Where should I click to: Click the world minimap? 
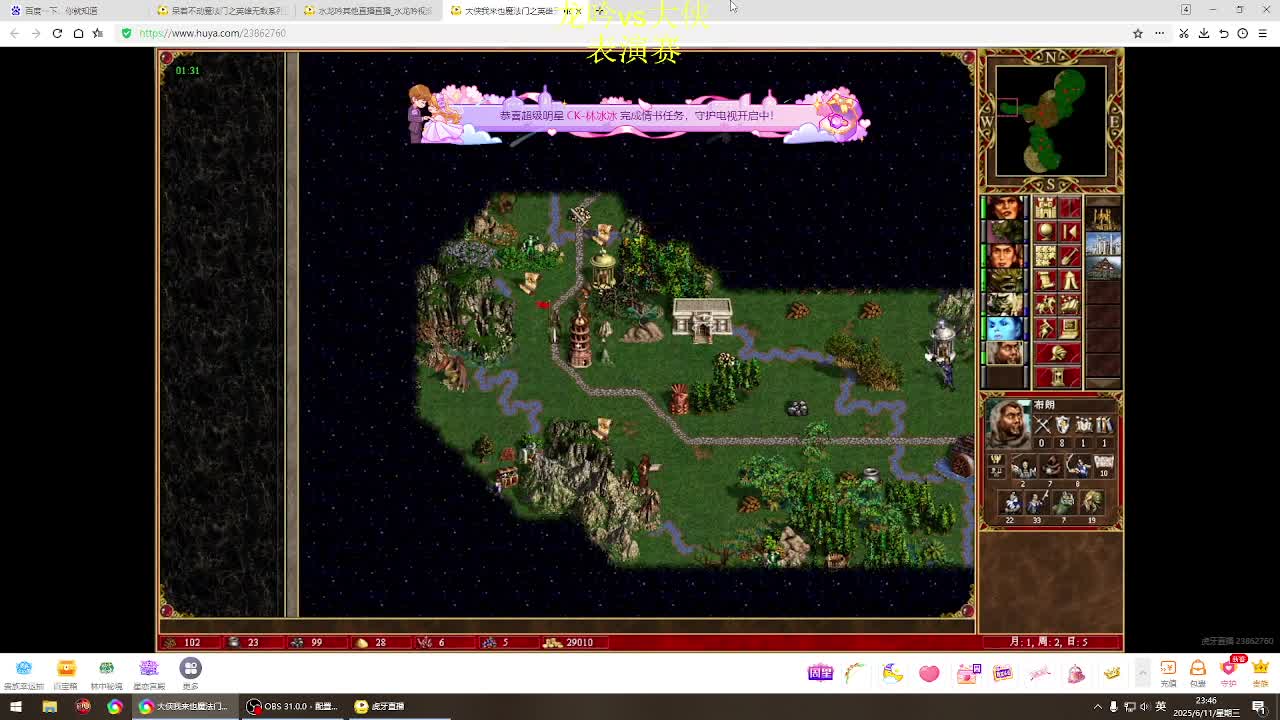(1050, 120)
